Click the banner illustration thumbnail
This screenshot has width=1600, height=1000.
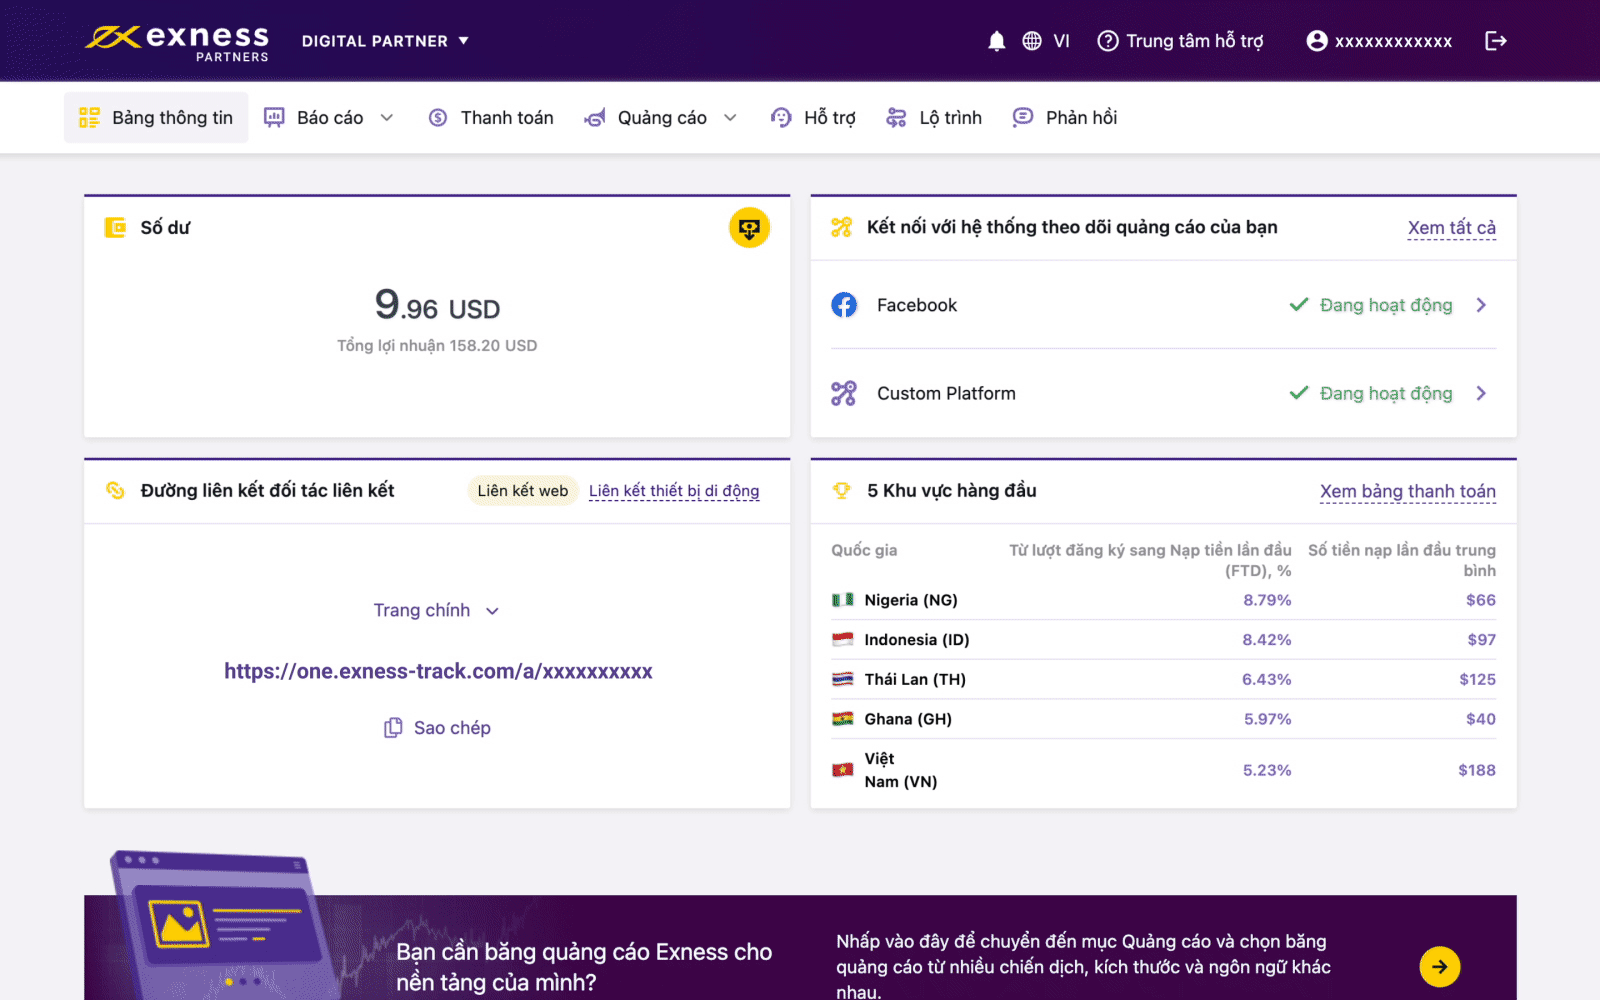point(223,925)
